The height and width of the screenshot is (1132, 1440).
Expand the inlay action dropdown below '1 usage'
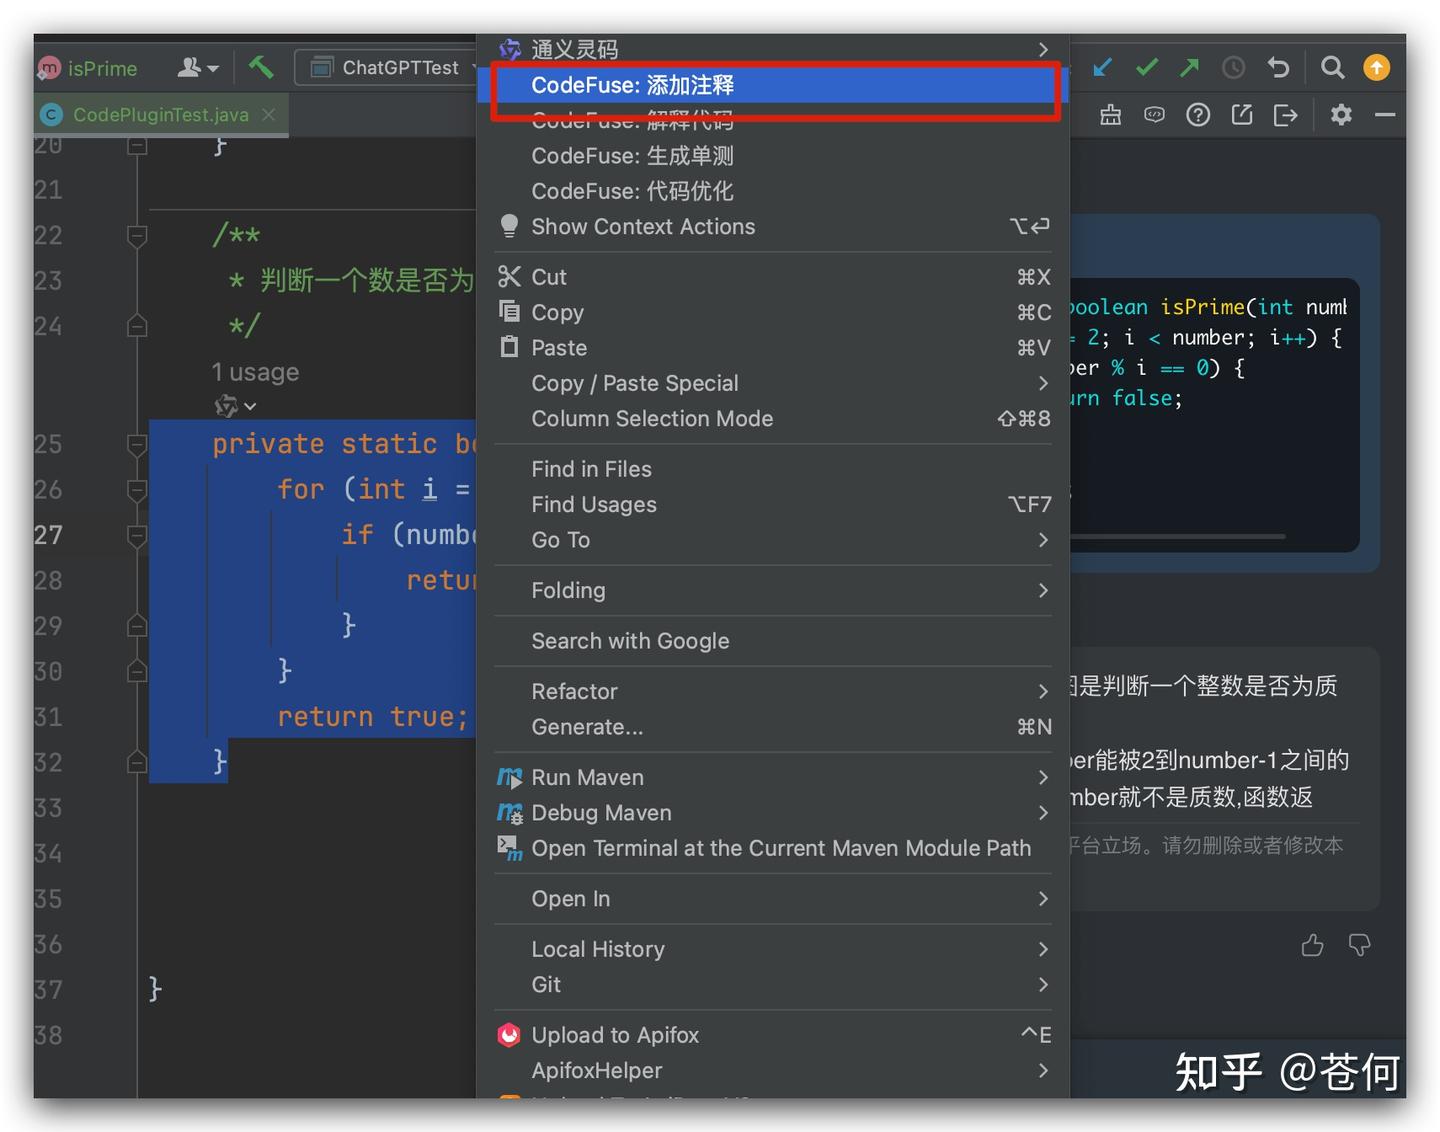point(236,406)
